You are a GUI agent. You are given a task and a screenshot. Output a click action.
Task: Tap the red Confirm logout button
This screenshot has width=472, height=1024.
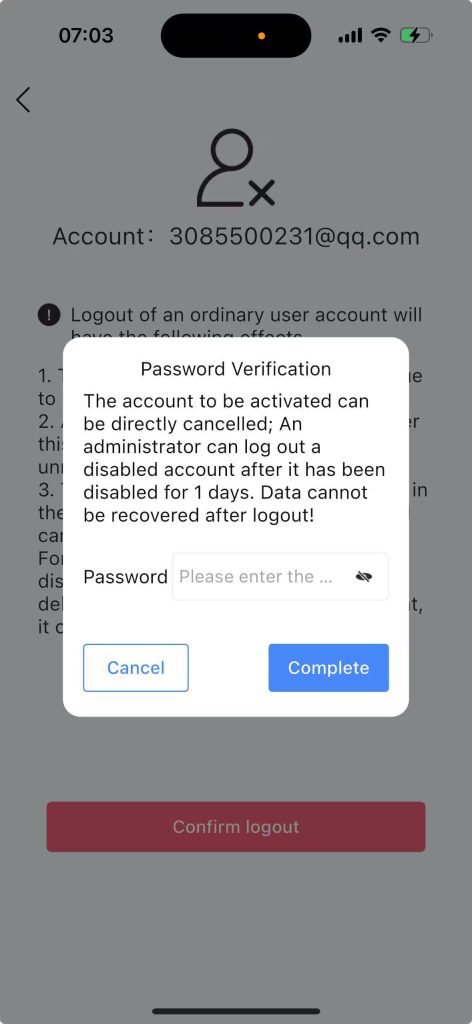click(x=236, y=827)
